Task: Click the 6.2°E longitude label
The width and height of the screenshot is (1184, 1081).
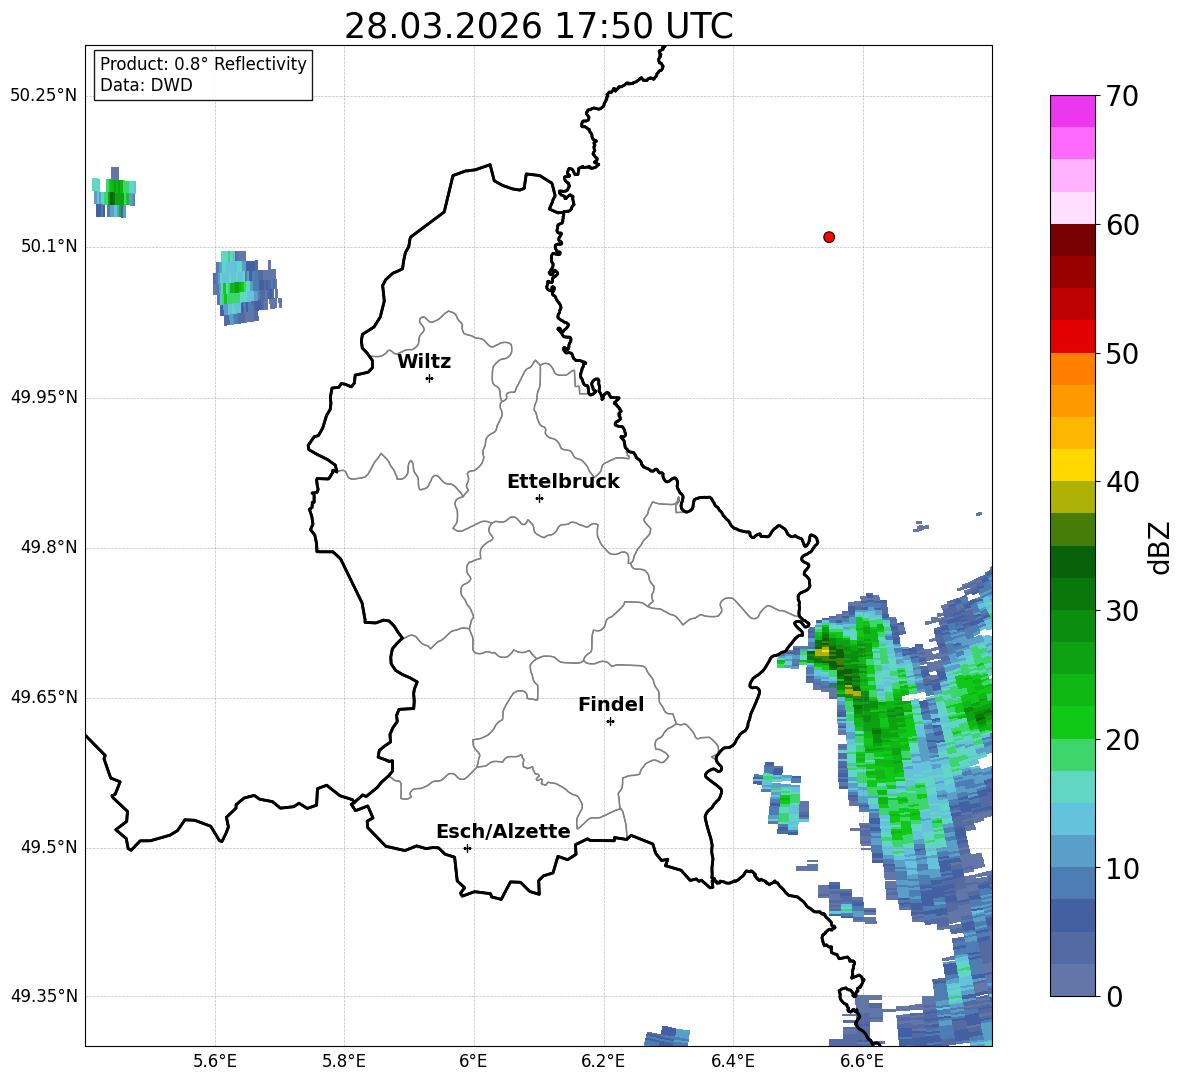Action: 603,1061
